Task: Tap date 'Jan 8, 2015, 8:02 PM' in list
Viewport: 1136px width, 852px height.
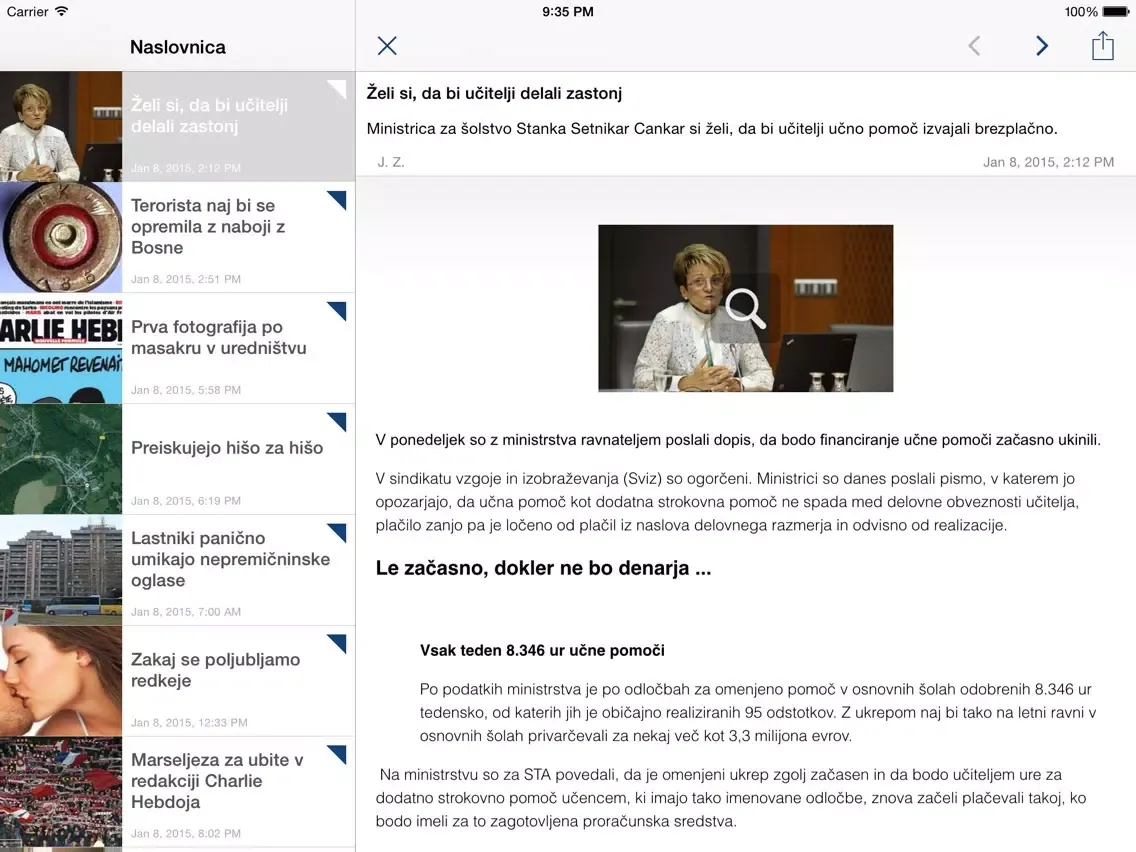Action: [185, 833]
